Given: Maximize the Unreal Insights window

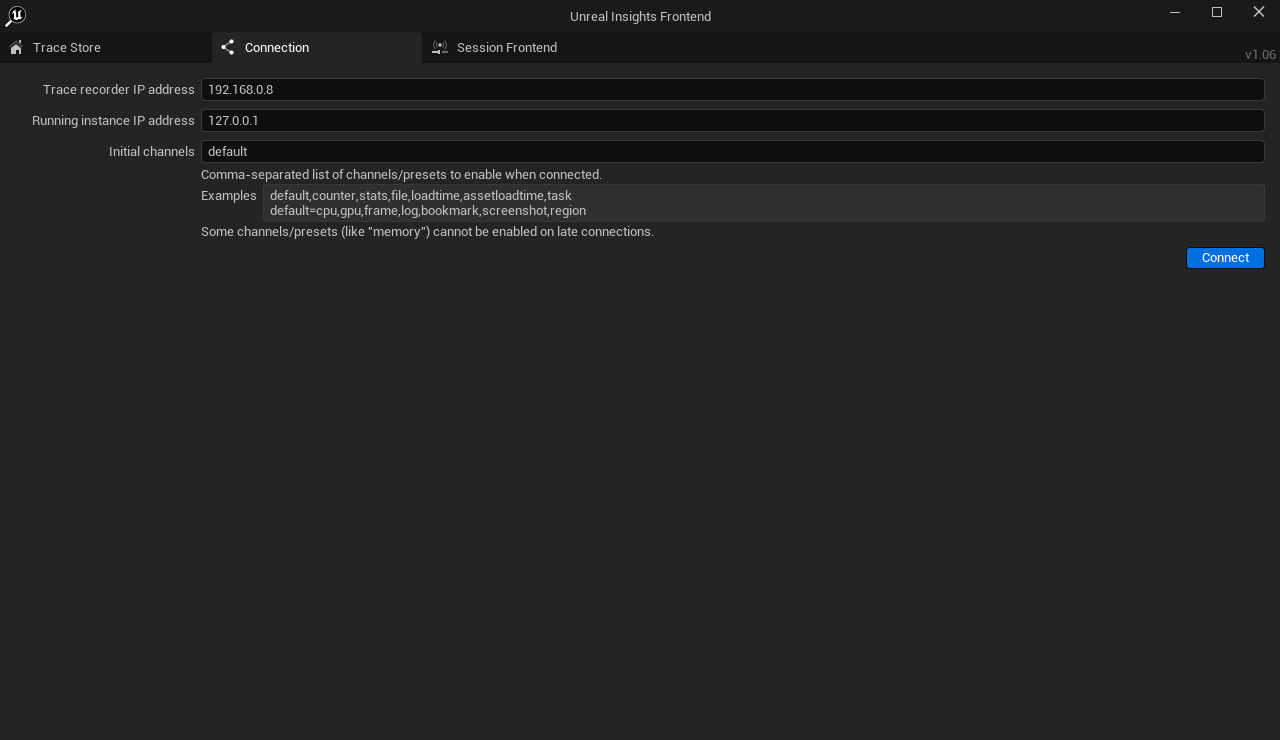Looking at the screenshot, I should [1217, 12].
